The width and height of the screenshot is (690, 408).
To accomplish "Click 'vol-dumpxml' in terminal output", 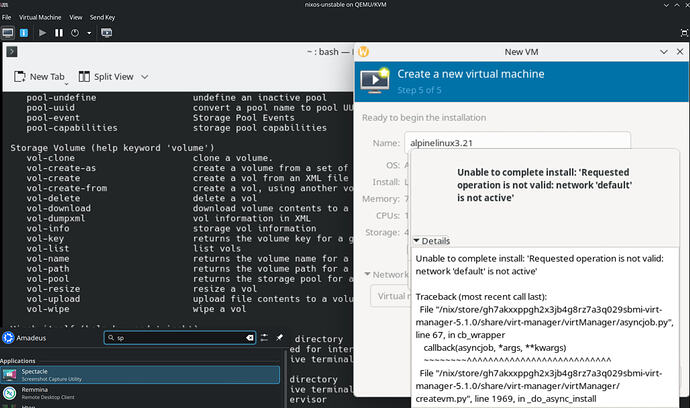I will [55, 218].
